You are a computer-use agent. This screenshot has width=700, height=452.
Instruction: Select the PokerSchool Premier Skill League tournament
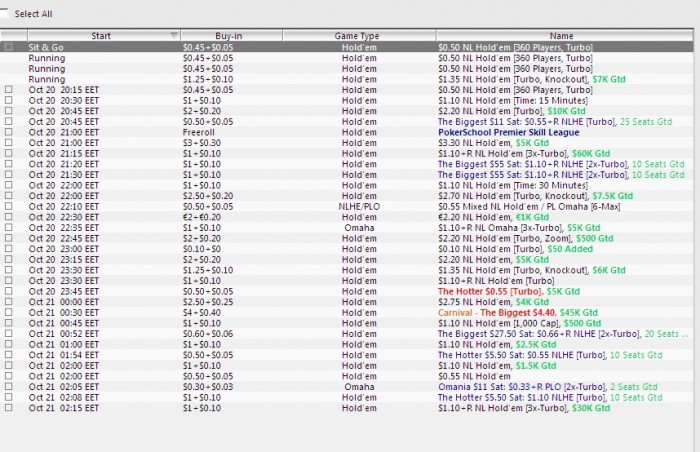point(508,132)
